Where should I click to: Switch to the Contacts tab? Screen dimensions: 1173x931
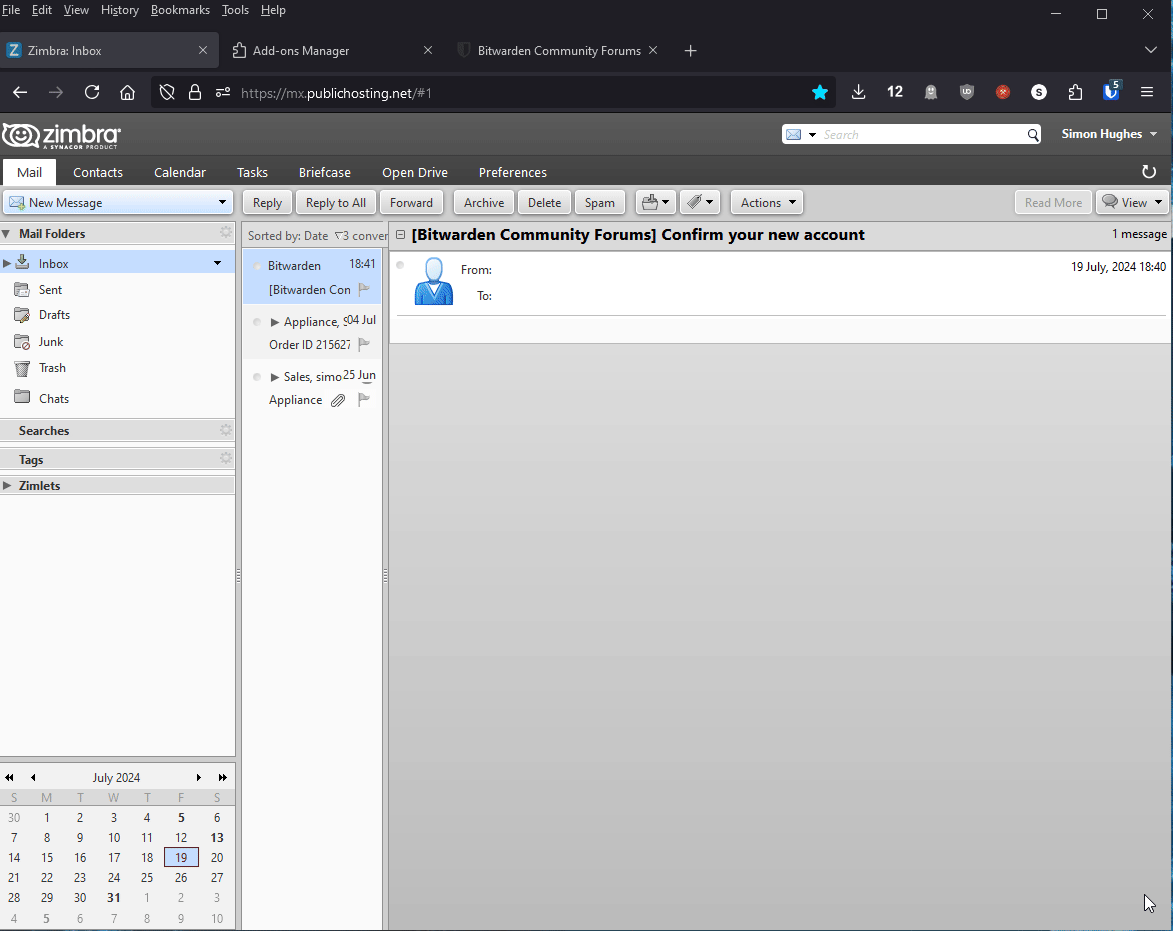point(98,172)
